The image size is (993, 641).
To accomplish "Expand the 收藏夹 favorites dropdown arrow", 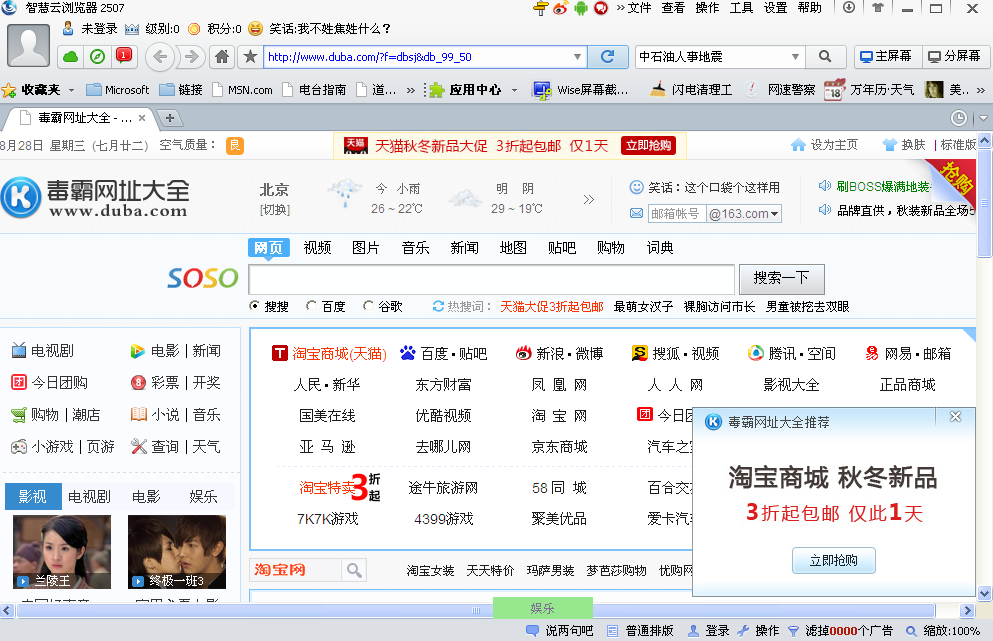I will pos(72,91).
